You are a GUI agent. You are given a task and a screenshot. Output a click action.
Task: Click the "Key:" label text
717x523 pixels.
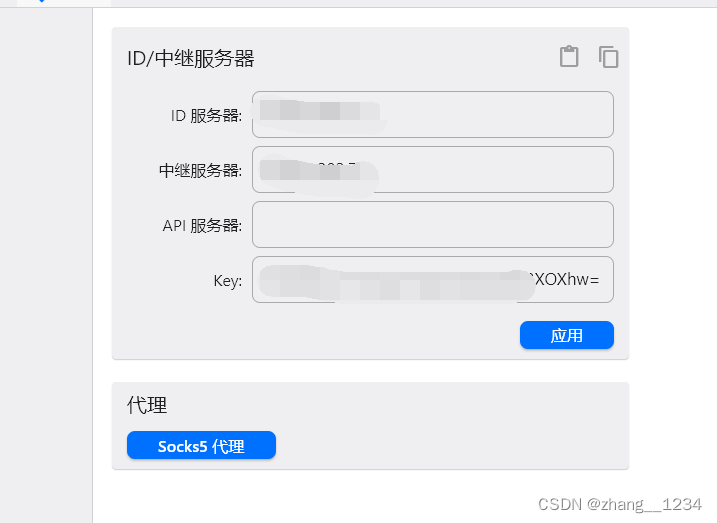click(x=228, y=281)
